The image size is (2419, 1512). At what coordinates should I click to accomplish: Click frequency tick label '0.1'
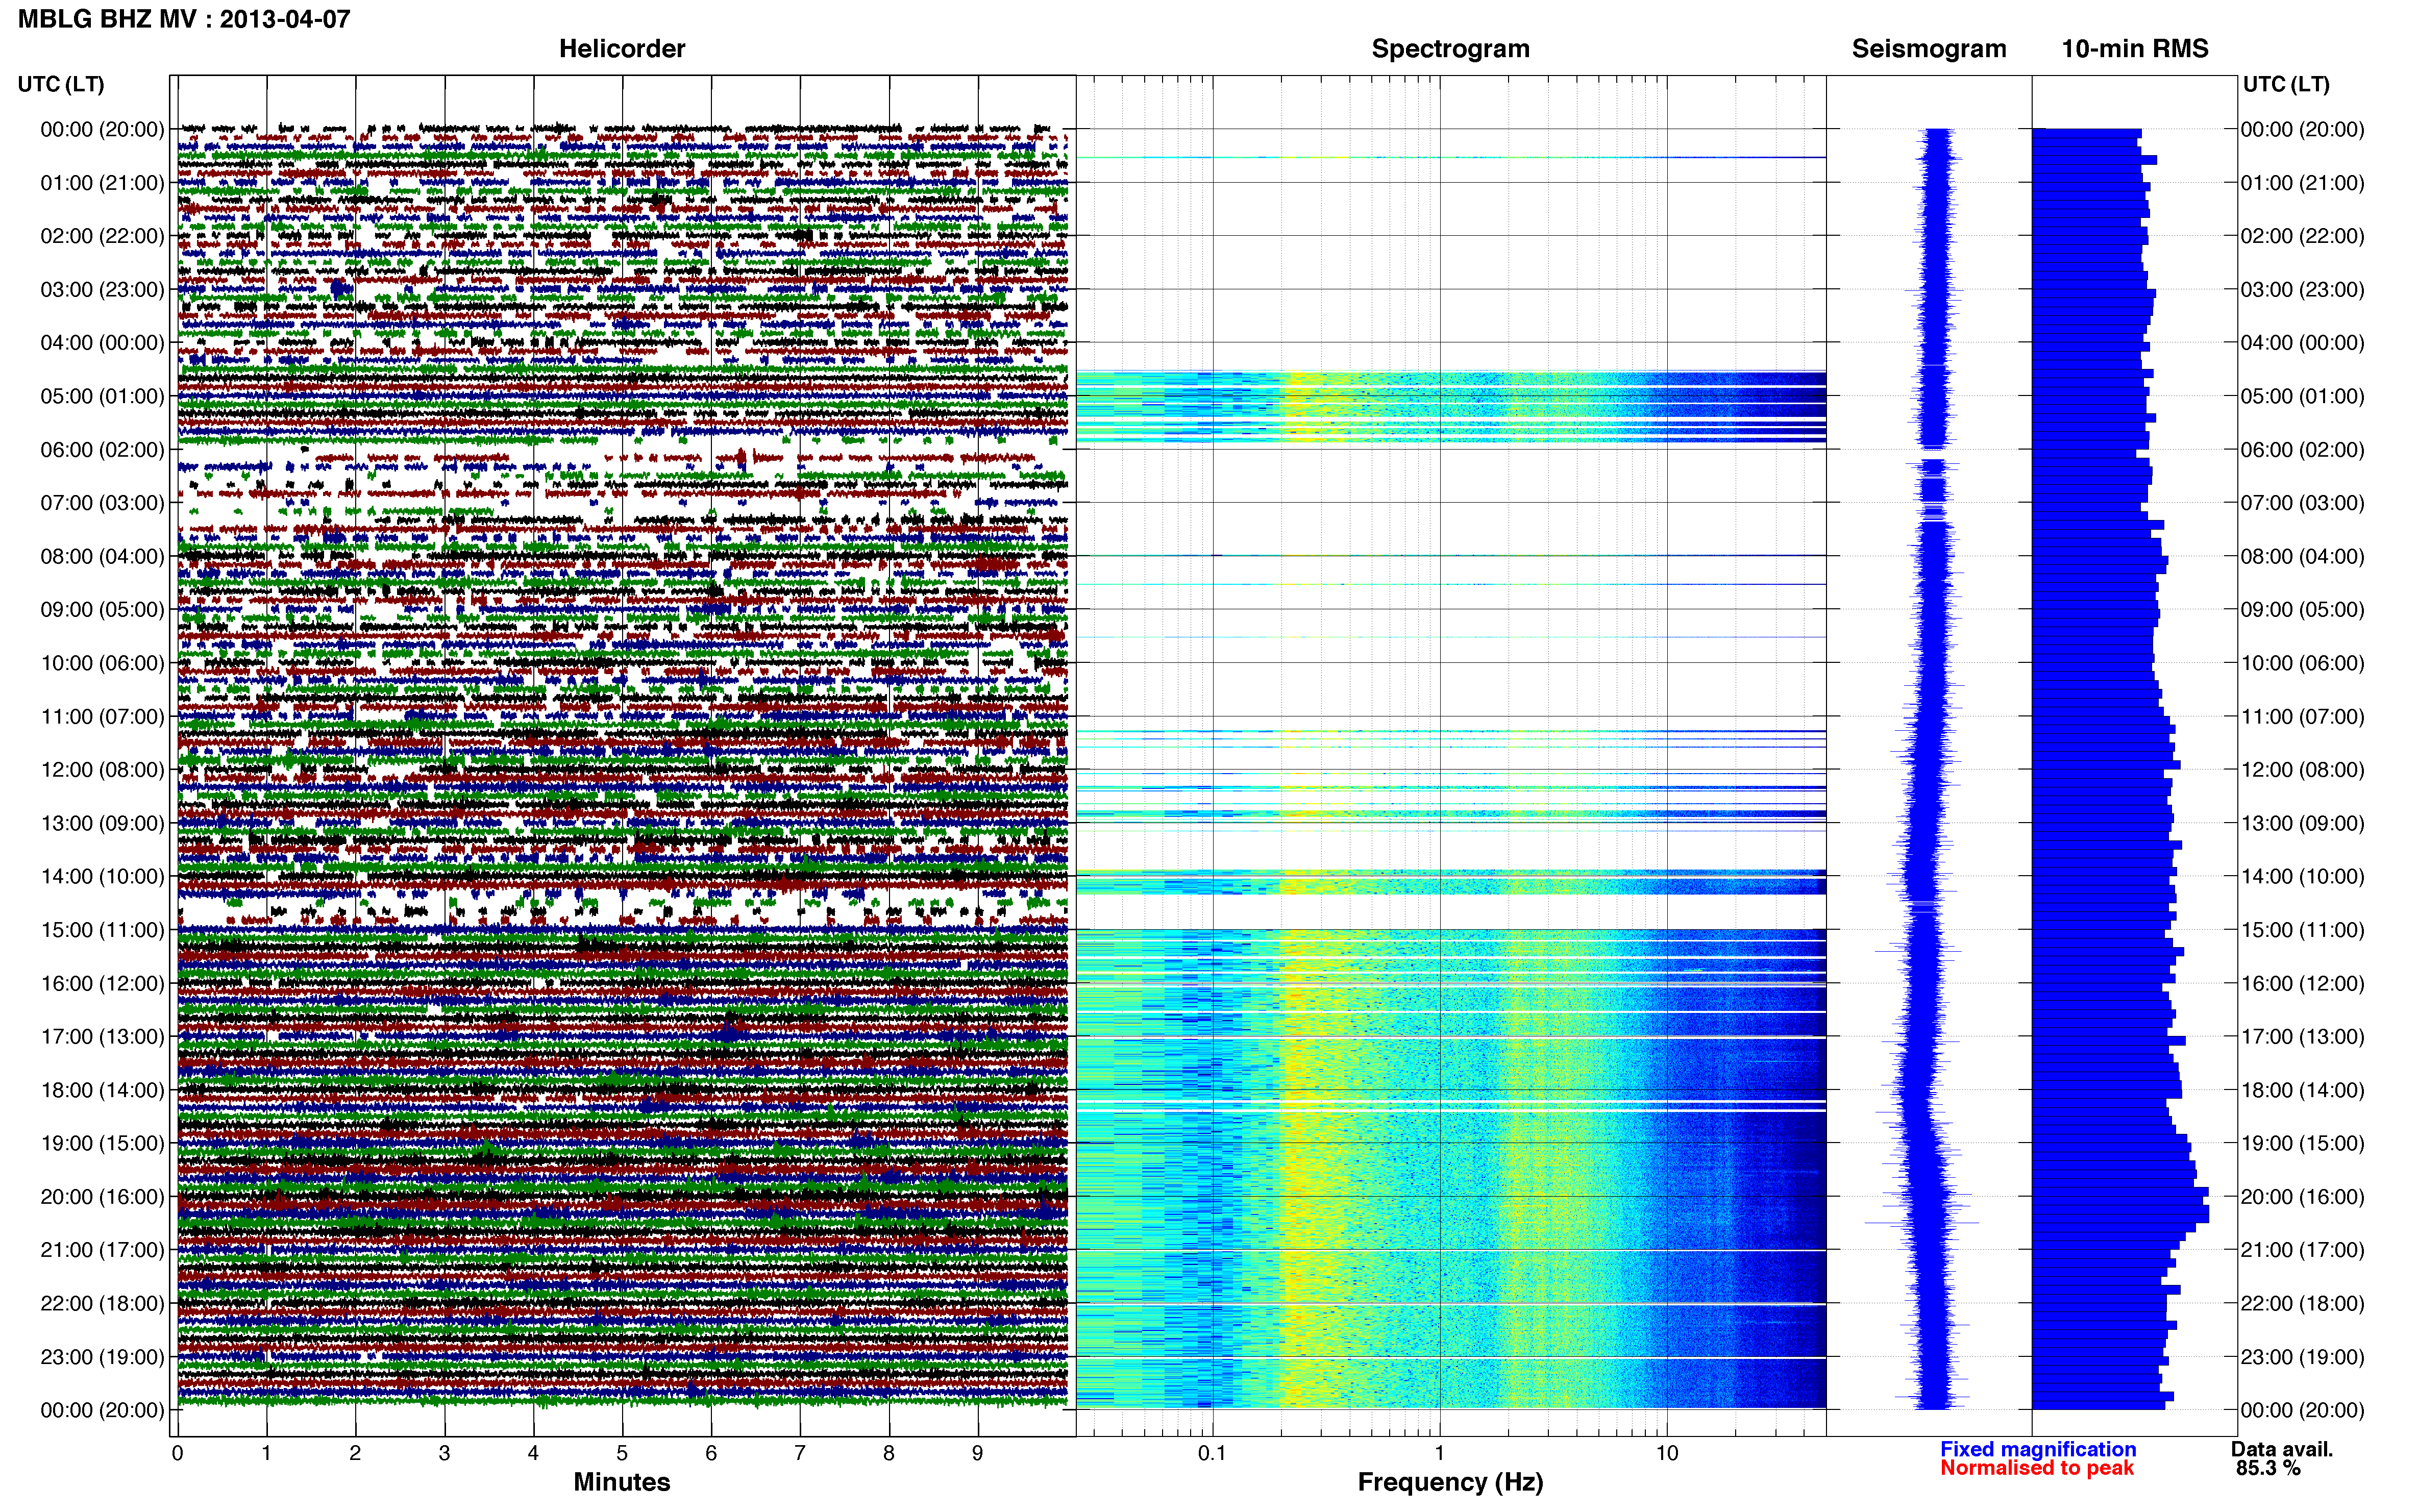1212,1453
